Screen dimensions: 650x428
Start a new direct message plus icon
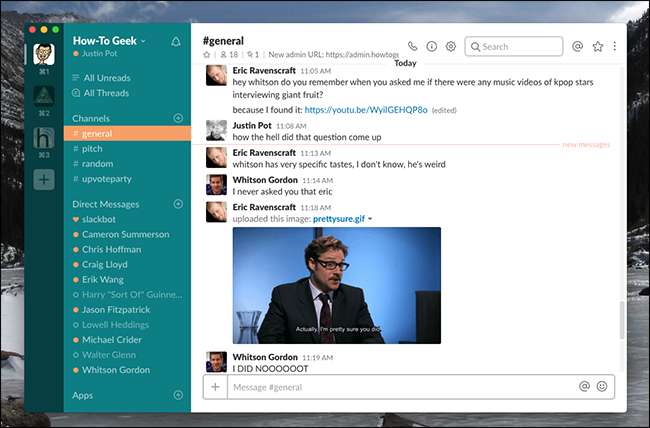(x=178, y=204)
